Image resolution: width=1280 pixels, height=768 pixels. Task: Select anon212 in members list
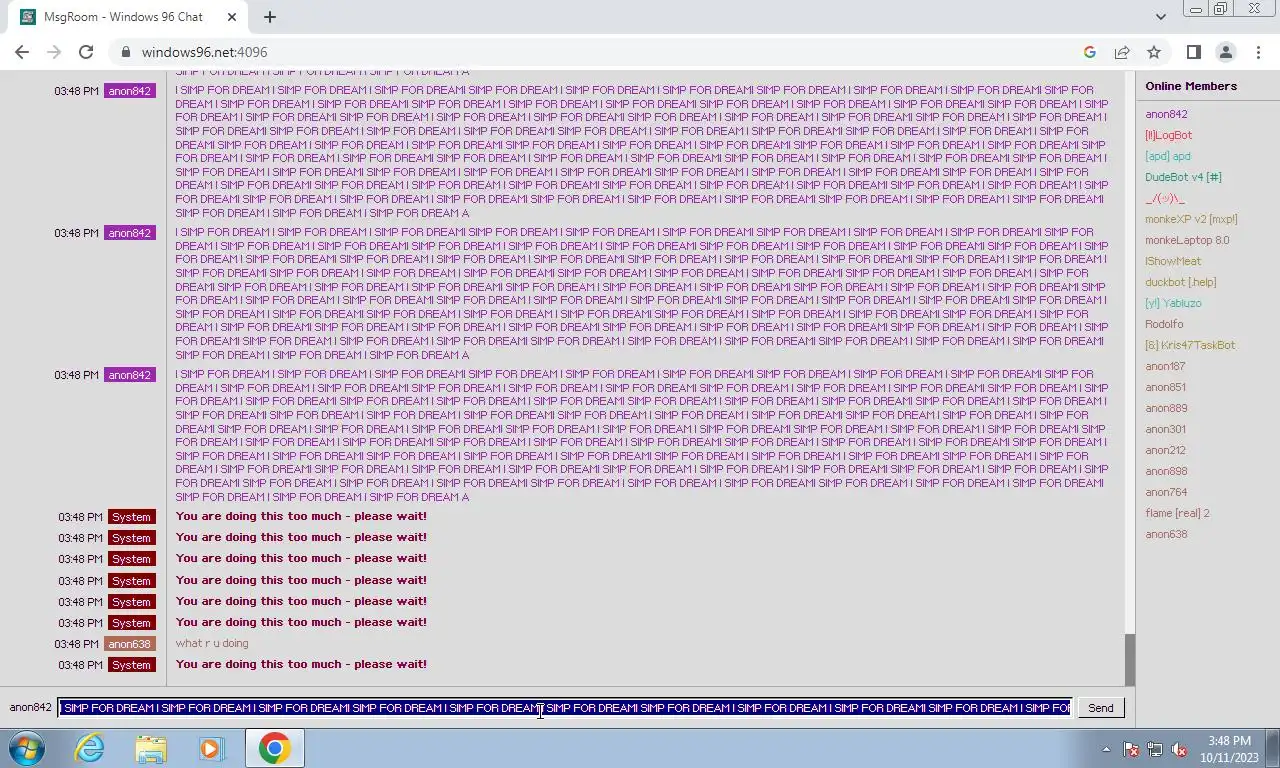coord(1165,450)
